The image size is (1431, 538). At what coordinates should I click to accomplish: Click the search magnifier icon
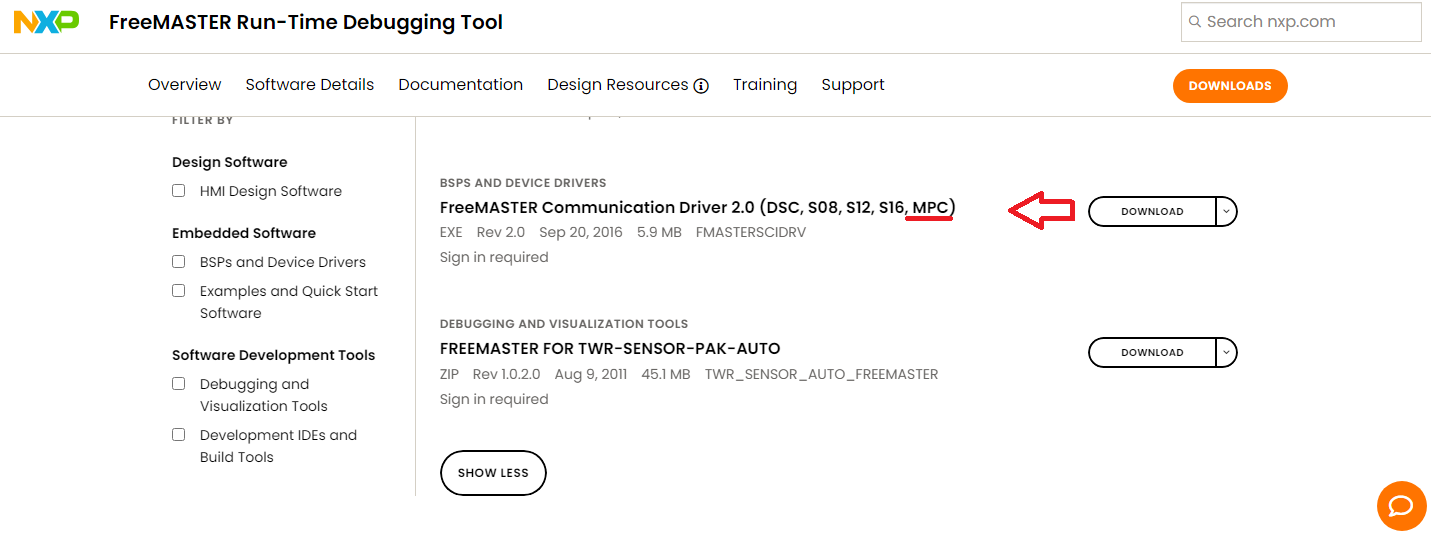click(1194, 22)
